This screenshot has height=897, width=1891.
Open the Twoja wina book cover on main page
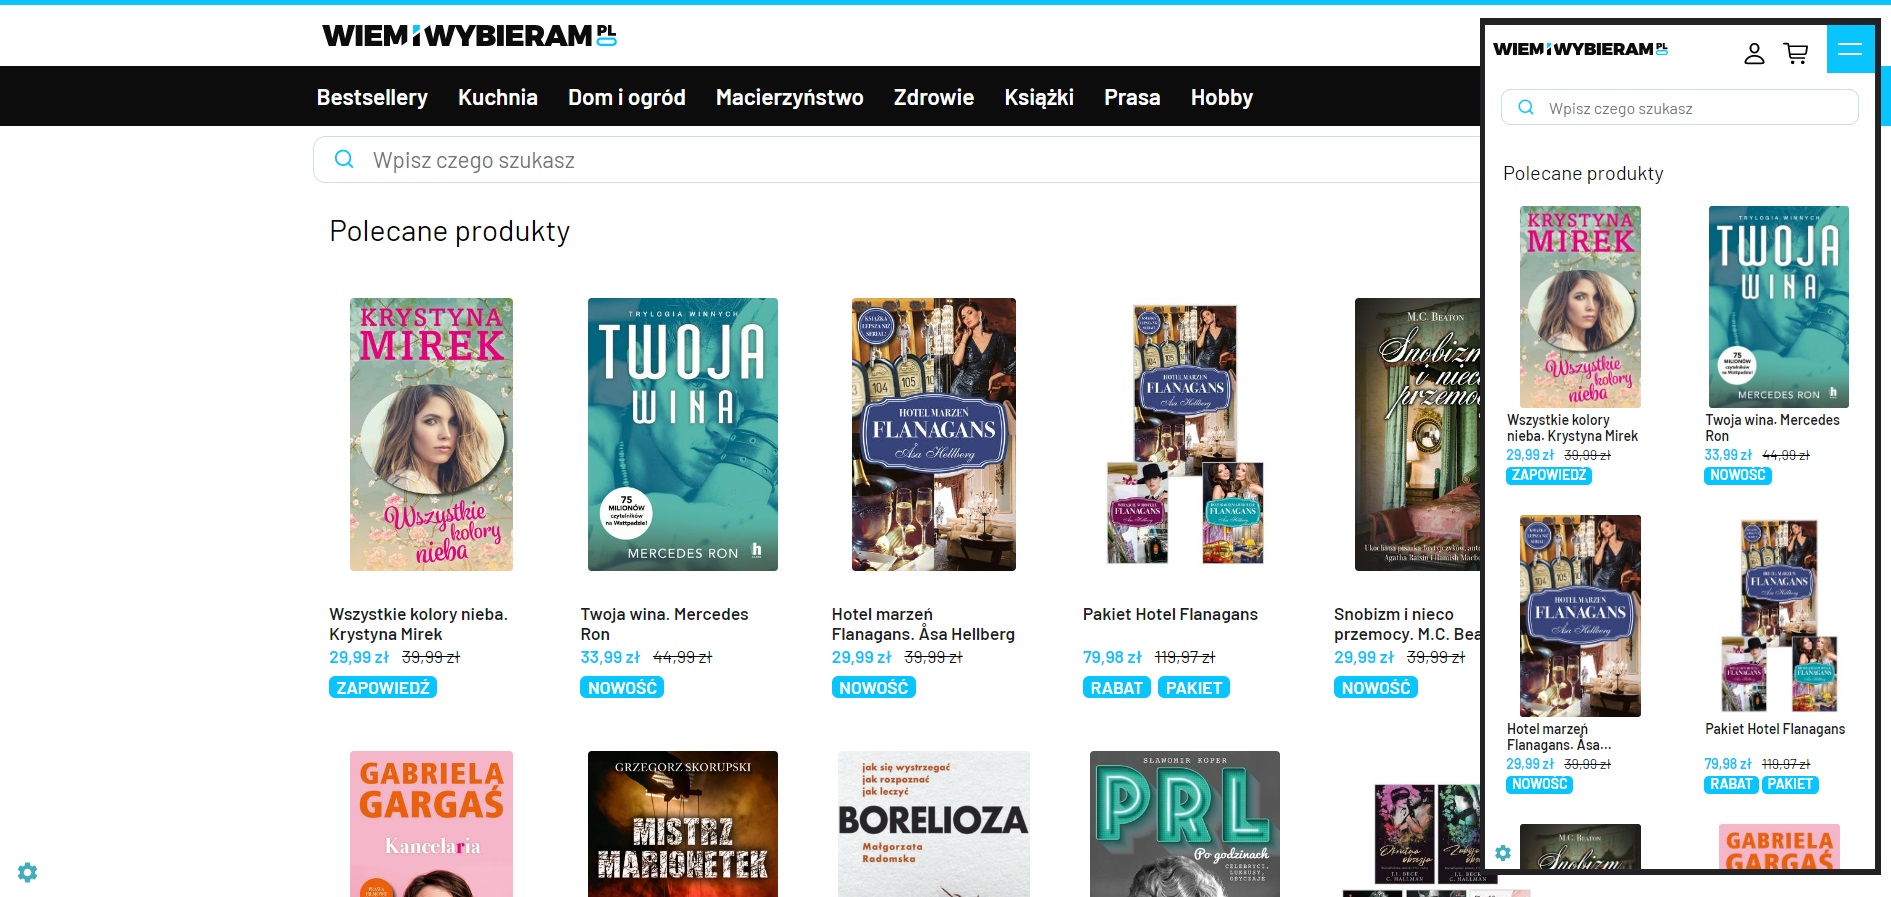(x=683, y=434)
